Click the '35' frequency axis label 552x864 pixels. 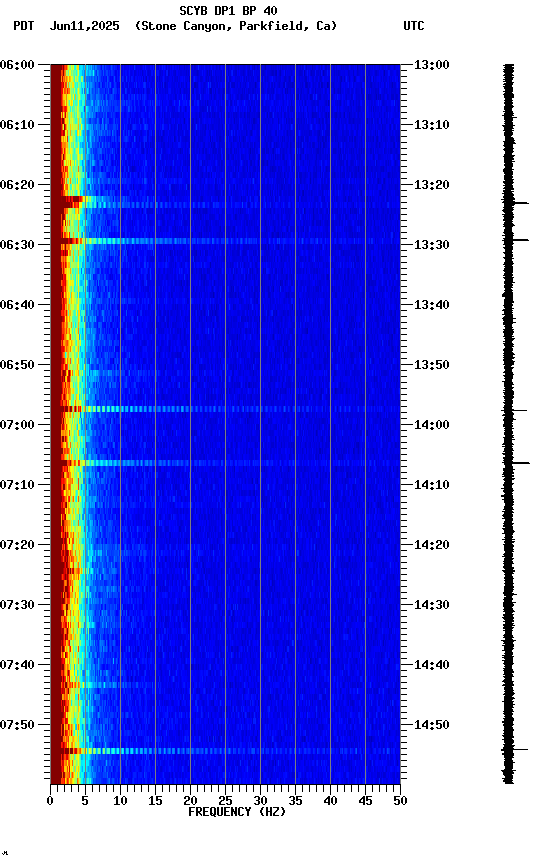click(x=295, y=801)
